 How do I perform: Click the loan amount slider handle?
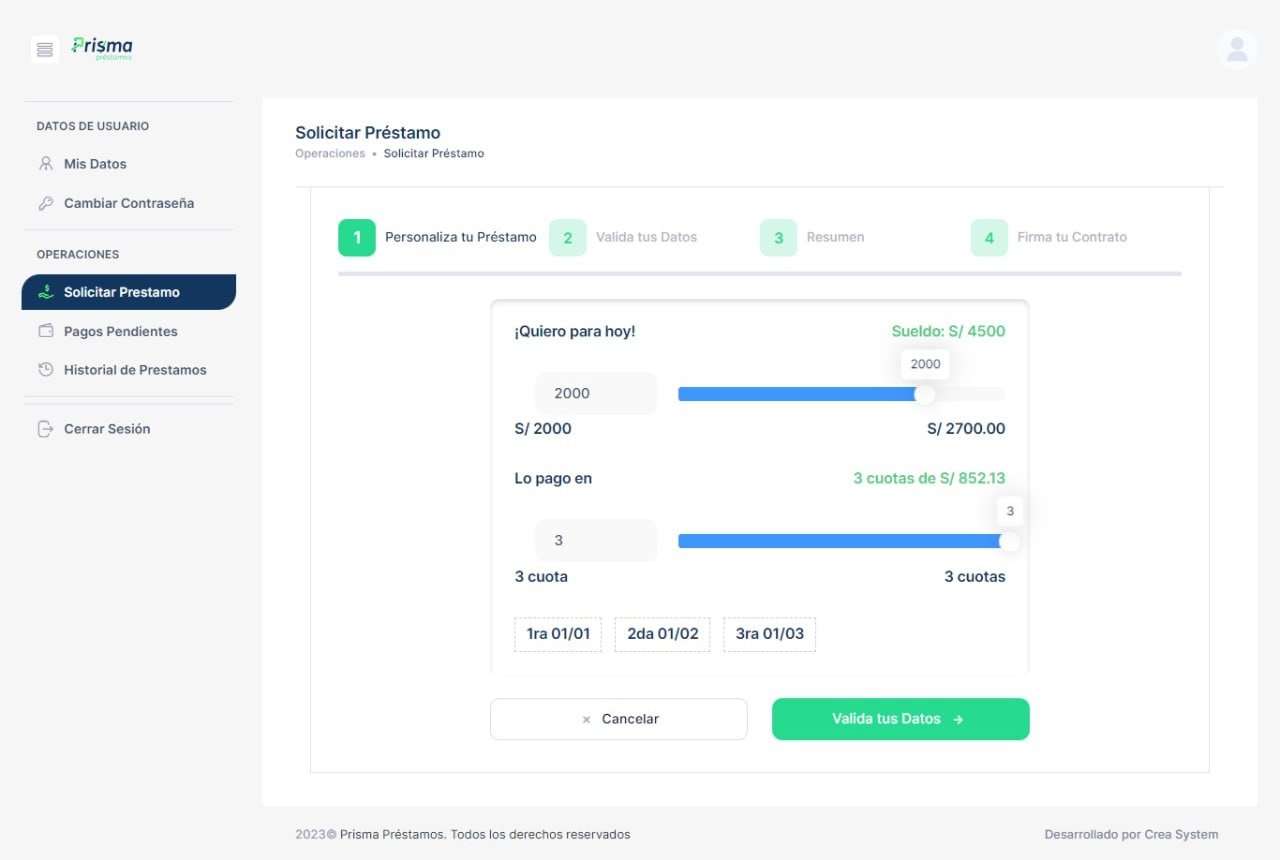click(925, 394)
